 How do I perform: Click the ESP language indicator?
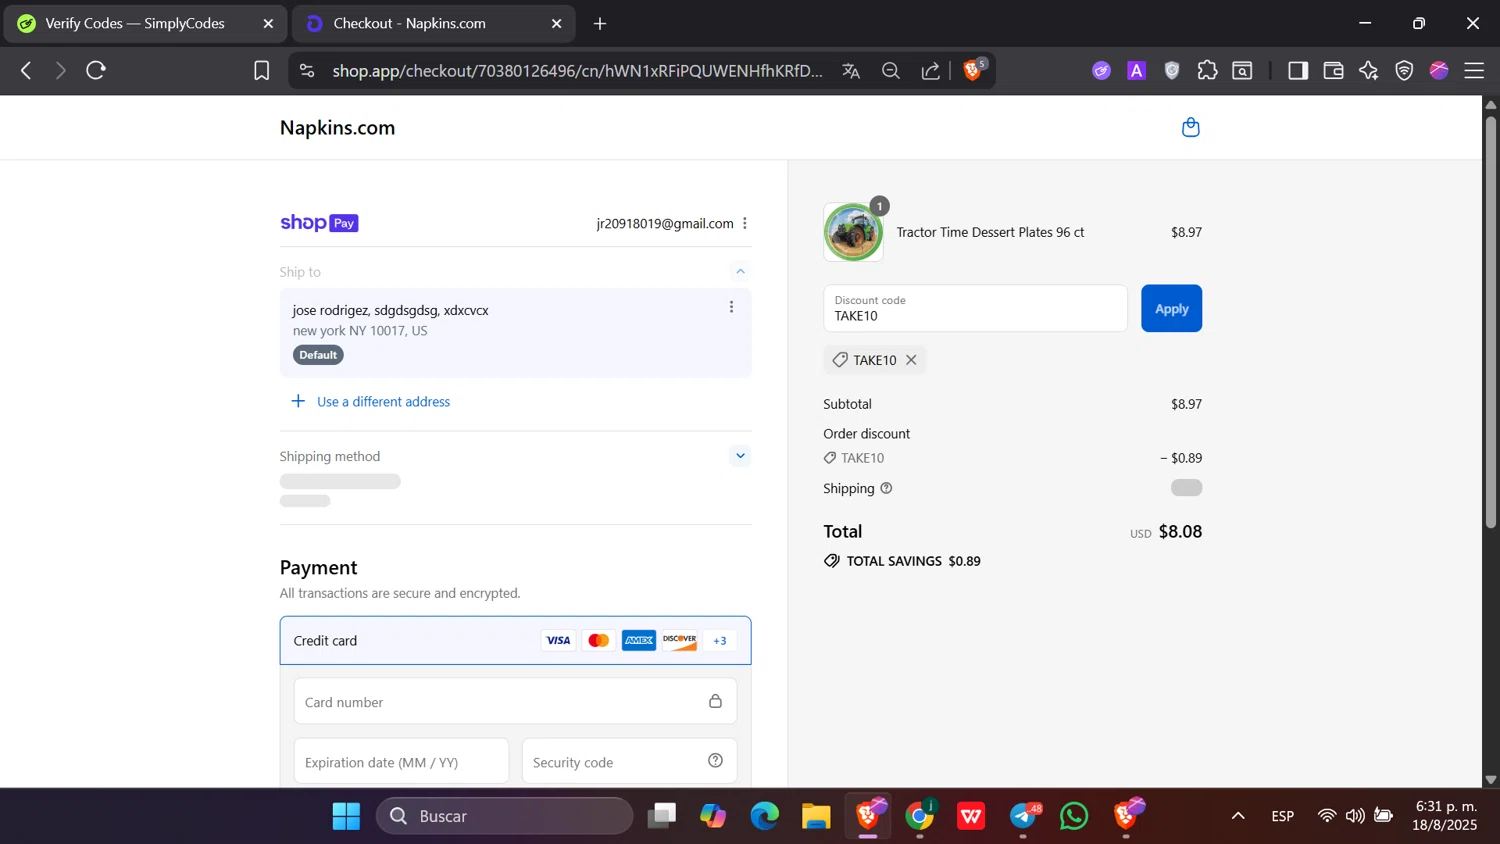[x=1283, y=816]
